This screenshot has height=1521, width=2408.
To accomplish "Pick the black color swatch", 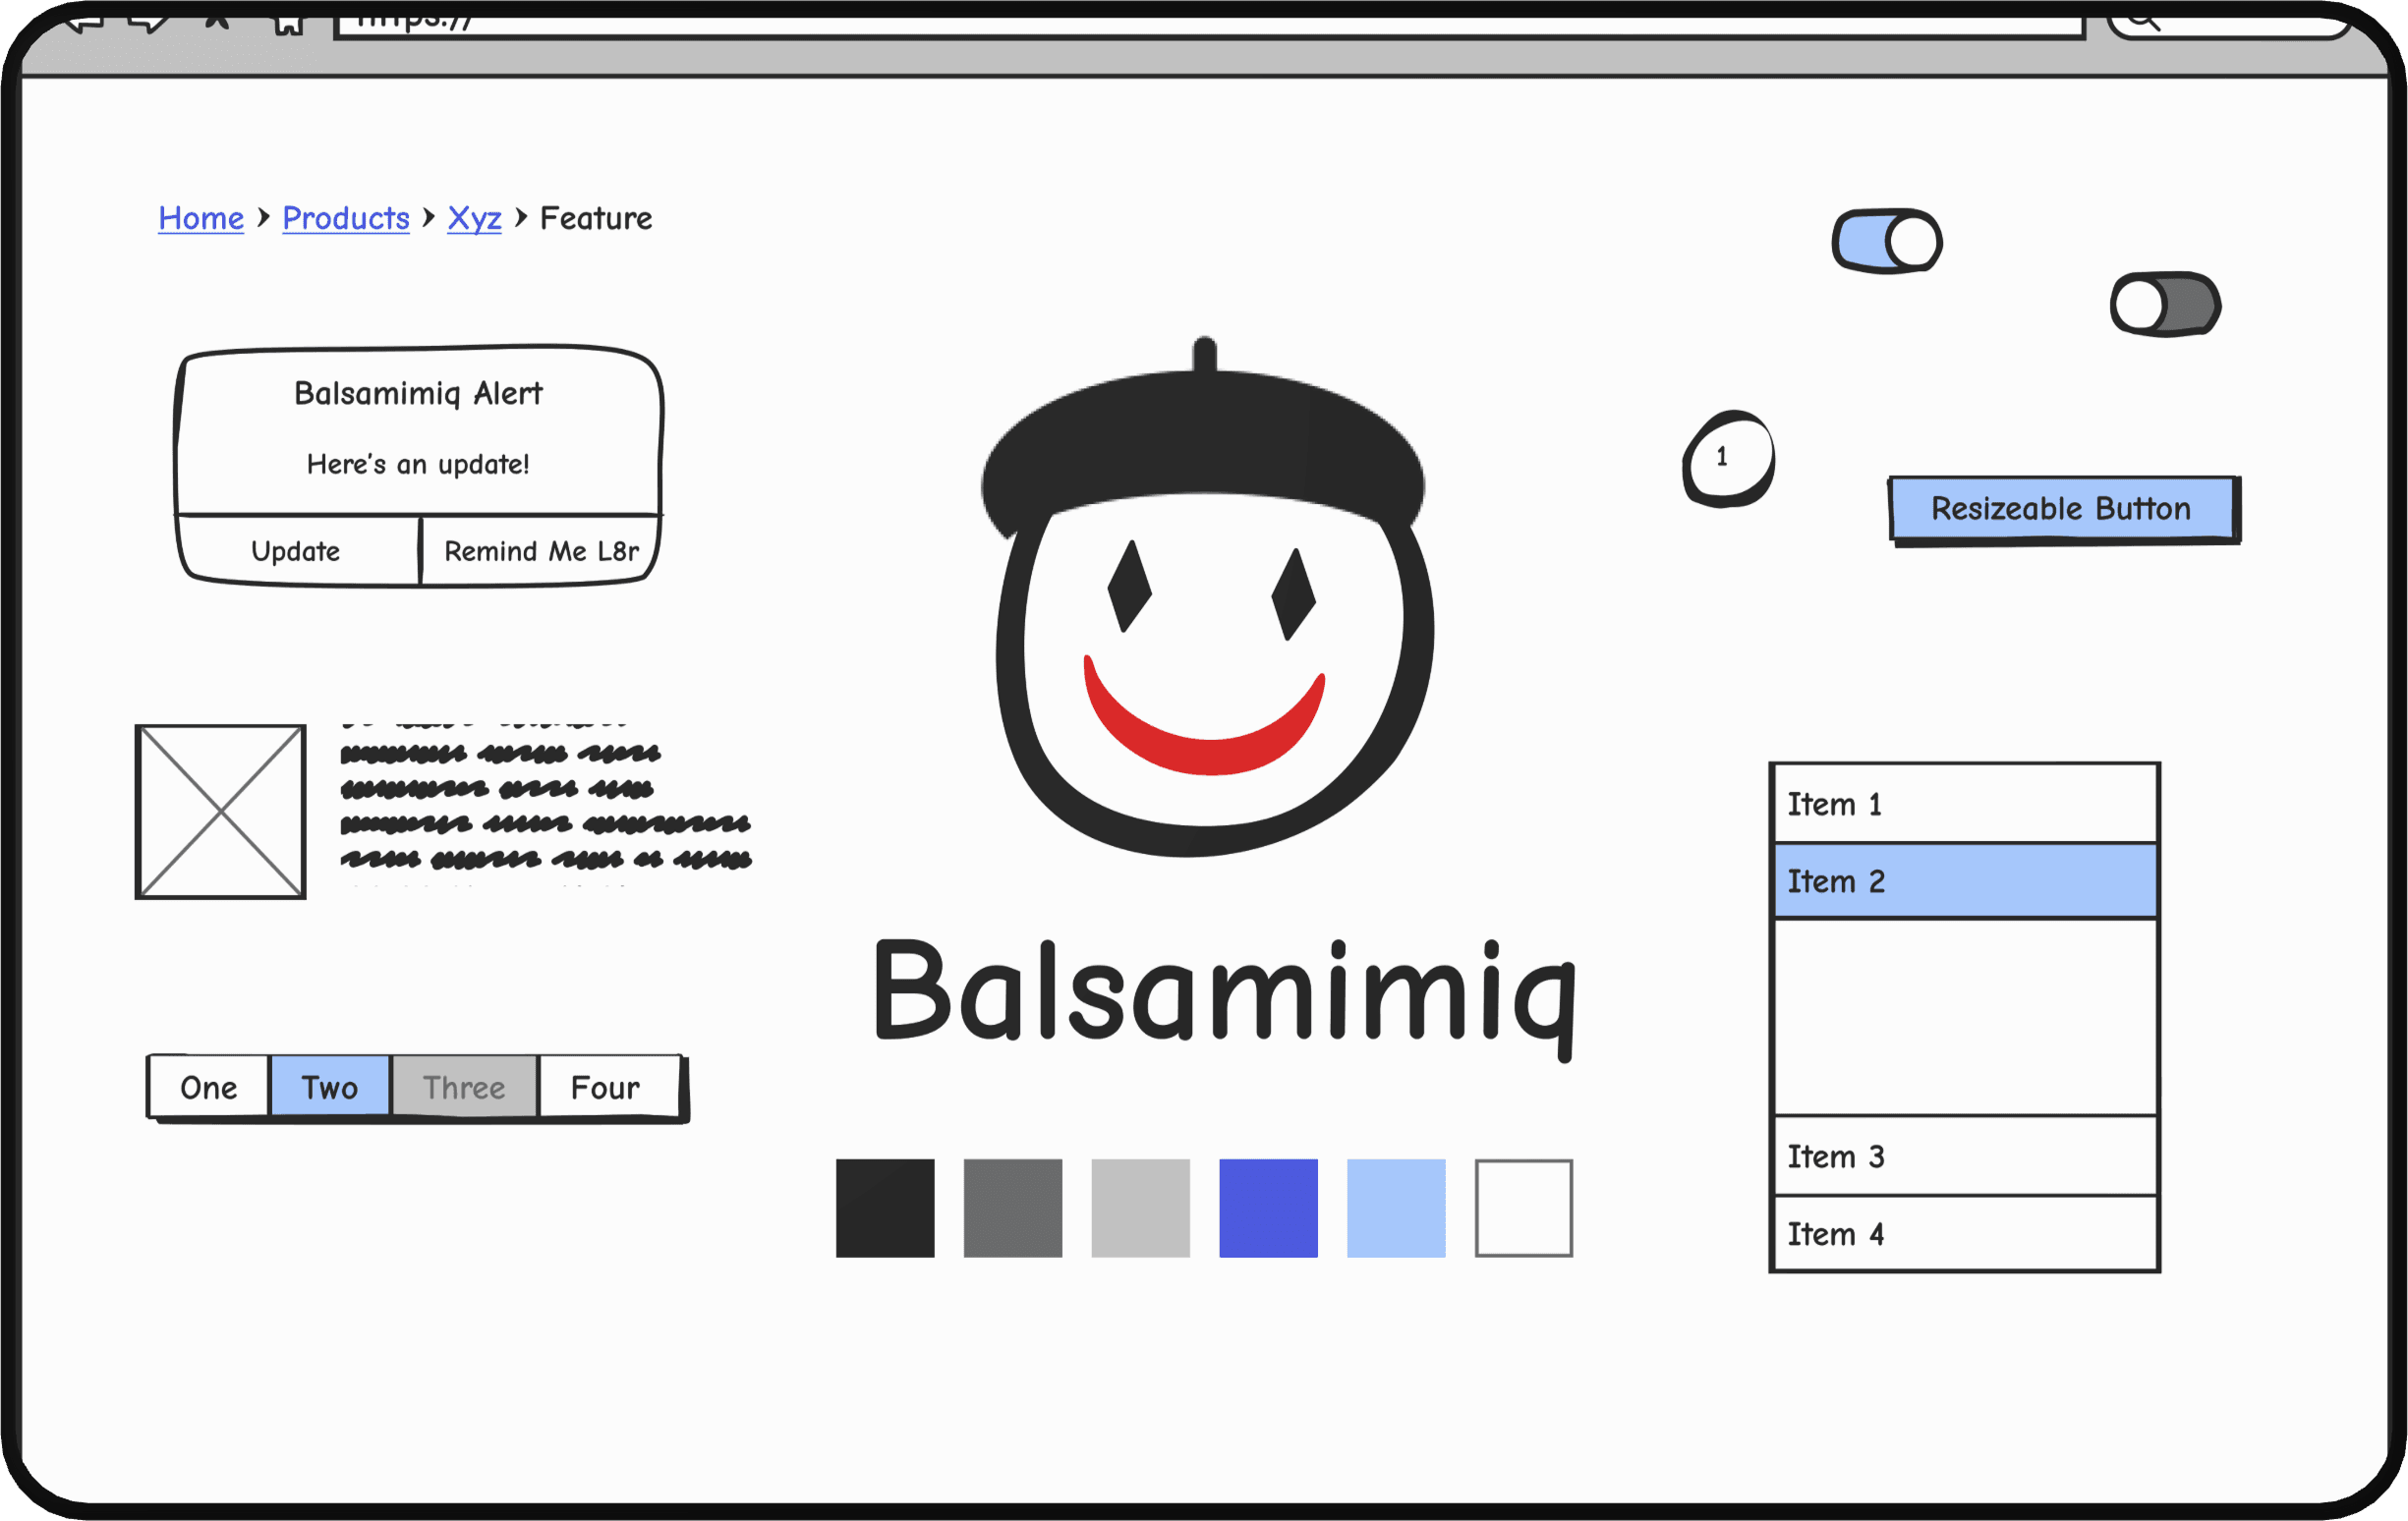I will click(885, 1208).
